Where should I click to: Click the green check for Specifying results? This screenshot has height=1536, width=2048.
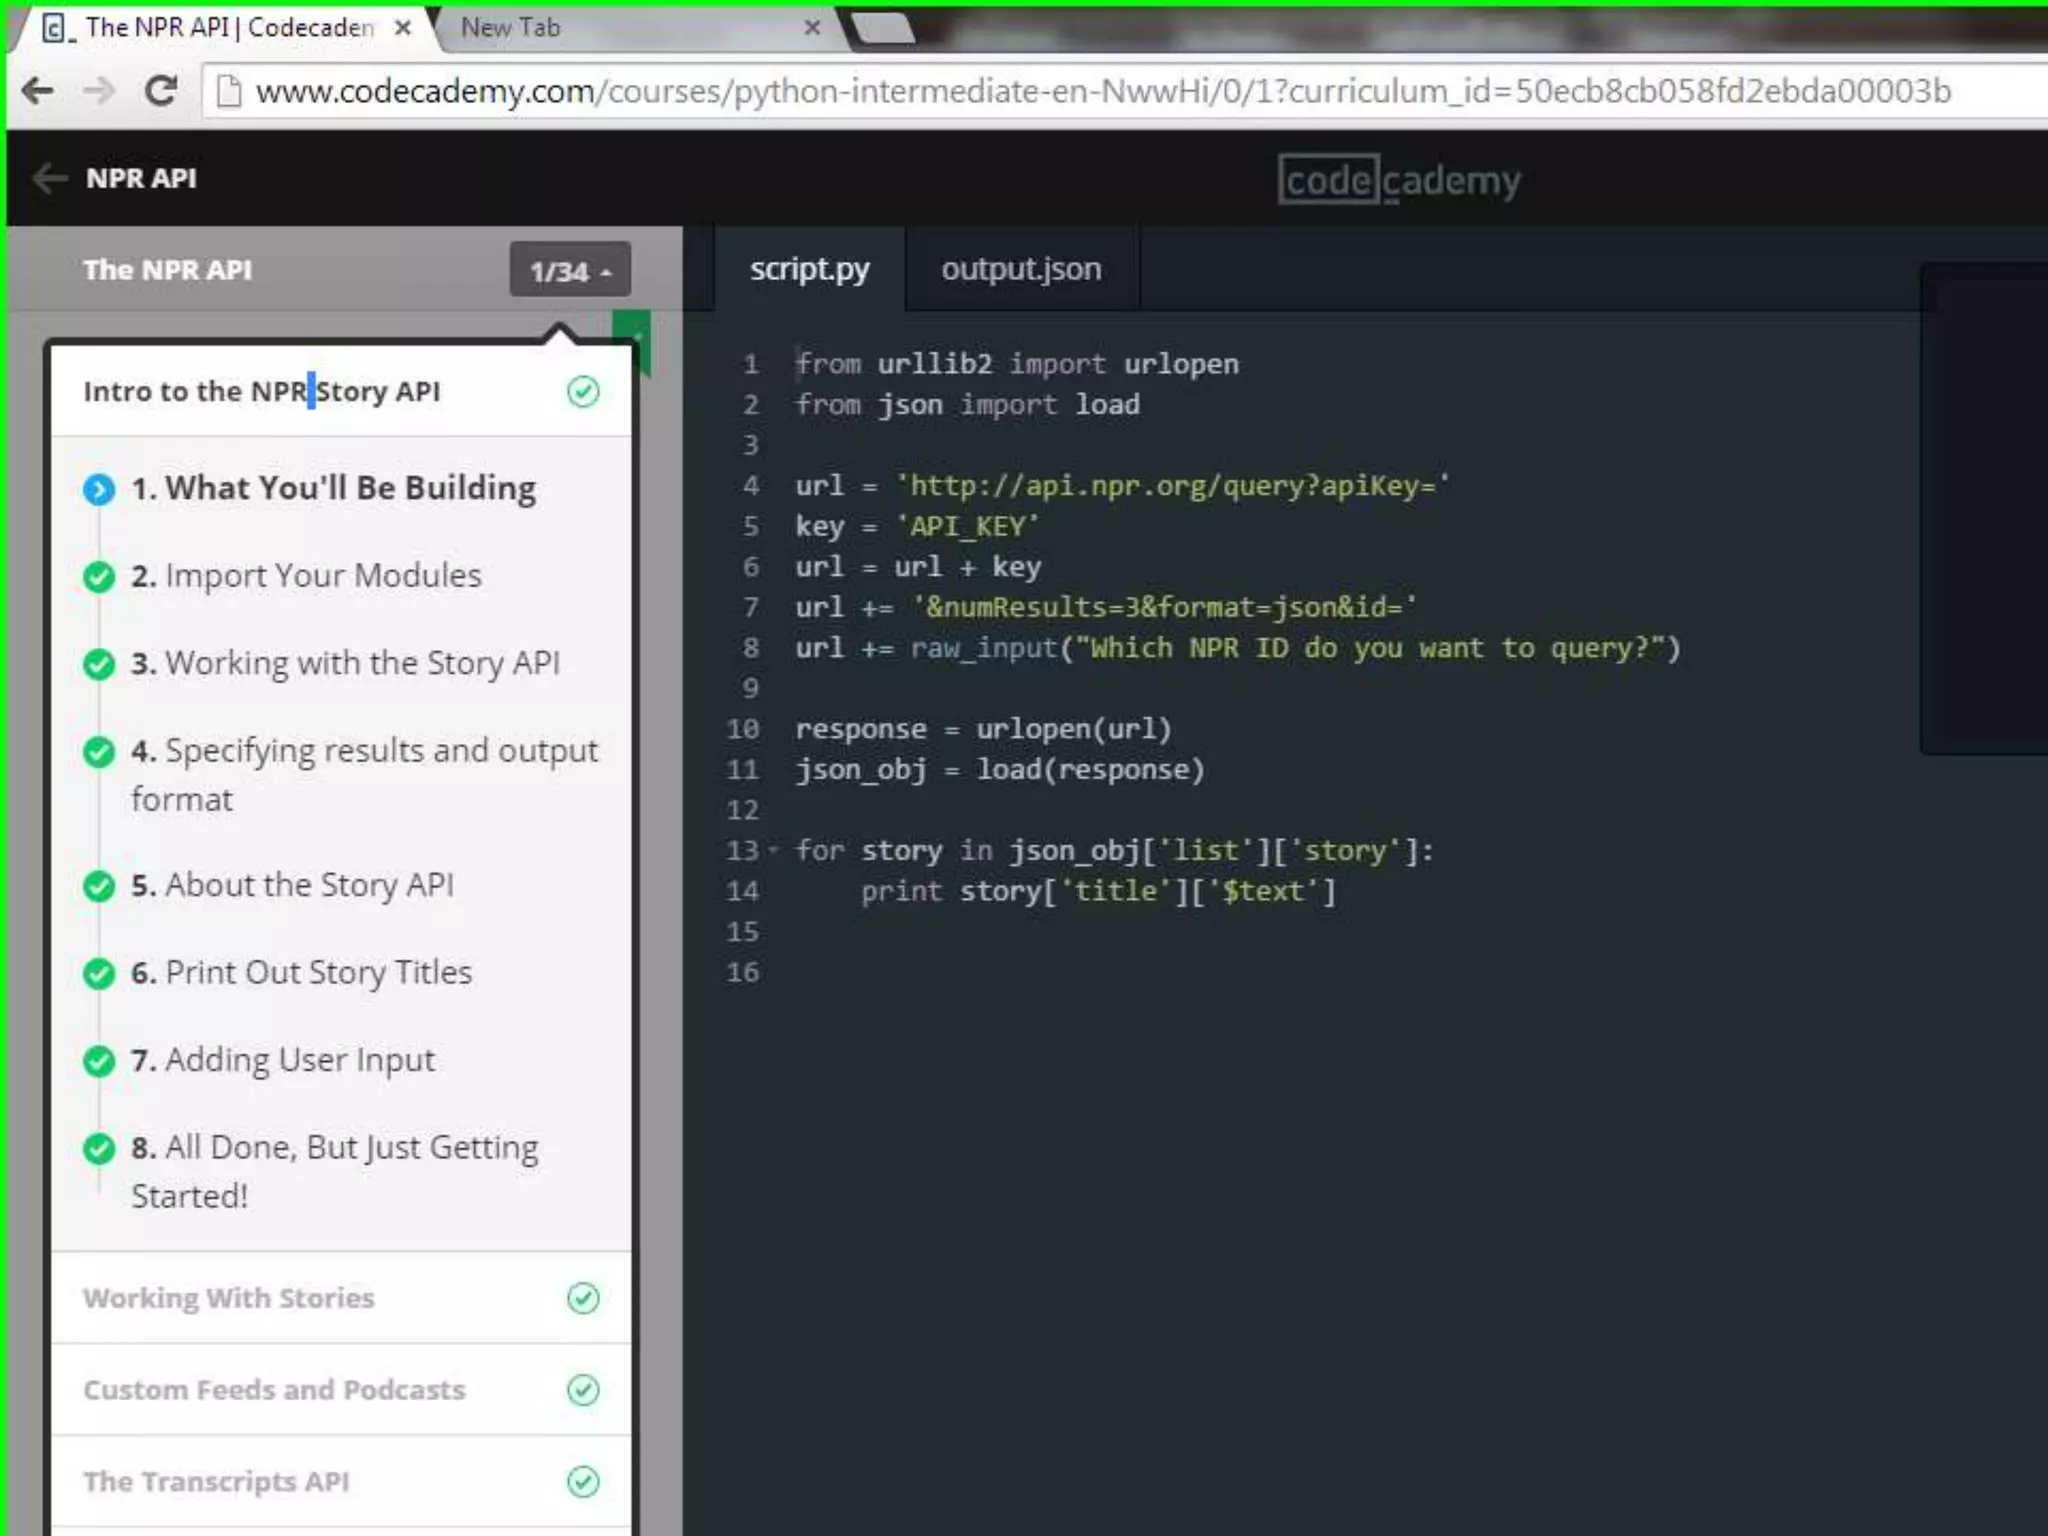point(98,752)
